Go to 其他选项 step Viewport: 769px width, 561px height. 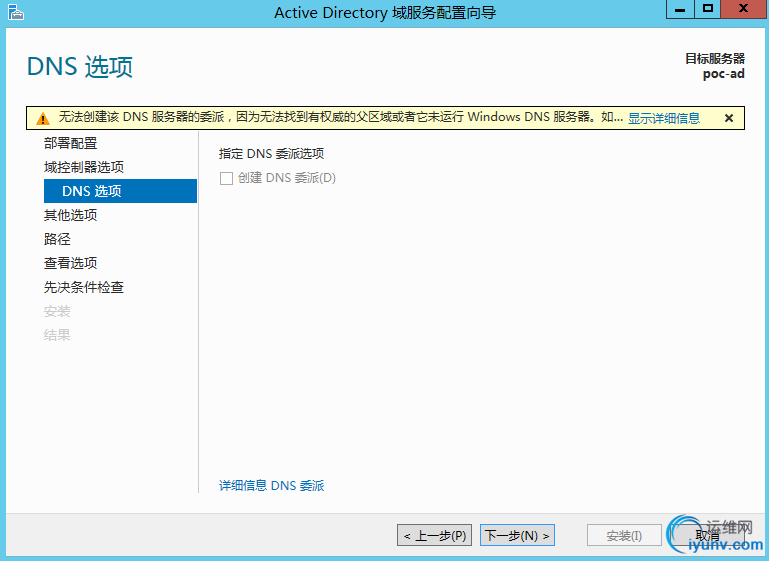71,215
